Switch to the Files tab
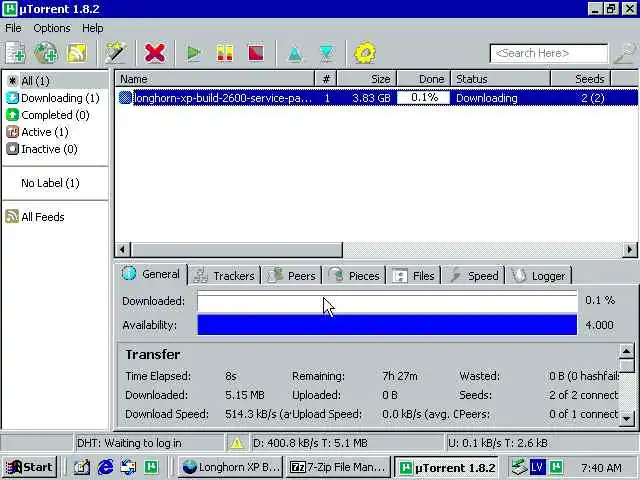 (413, 276)
